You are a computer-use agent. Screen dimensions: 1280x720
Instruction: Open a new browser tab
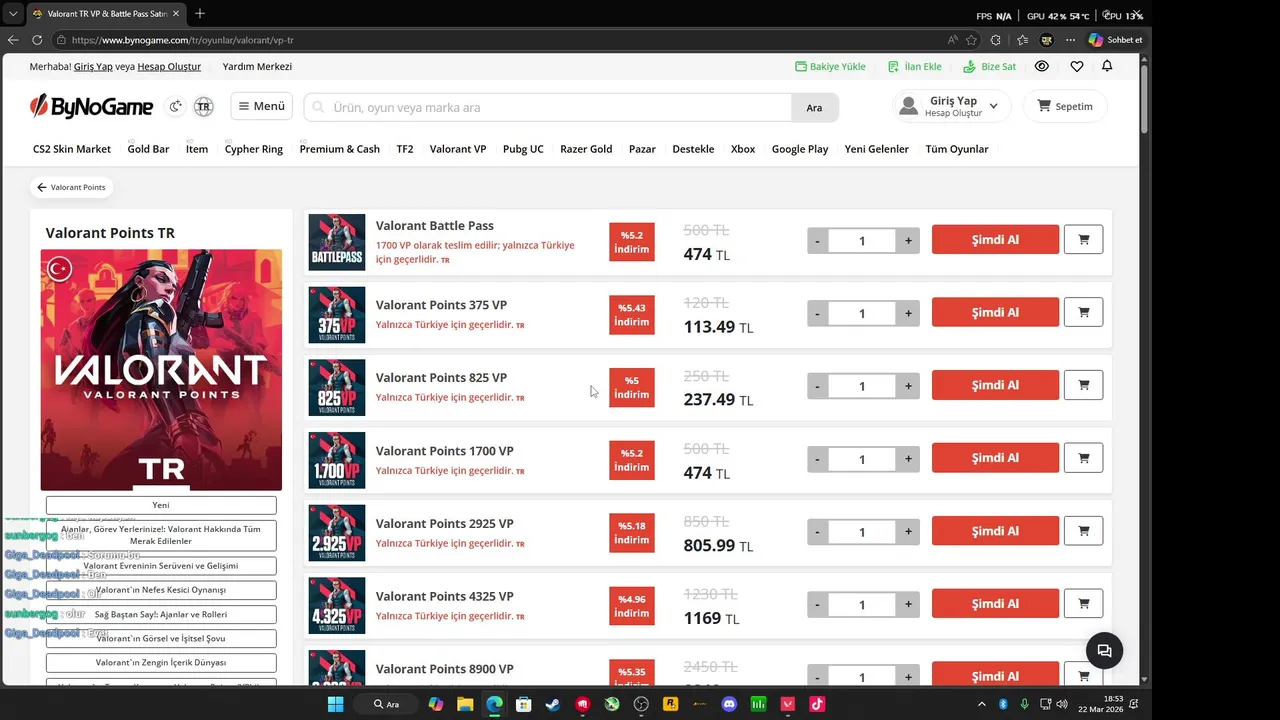[x=200, y=14]
